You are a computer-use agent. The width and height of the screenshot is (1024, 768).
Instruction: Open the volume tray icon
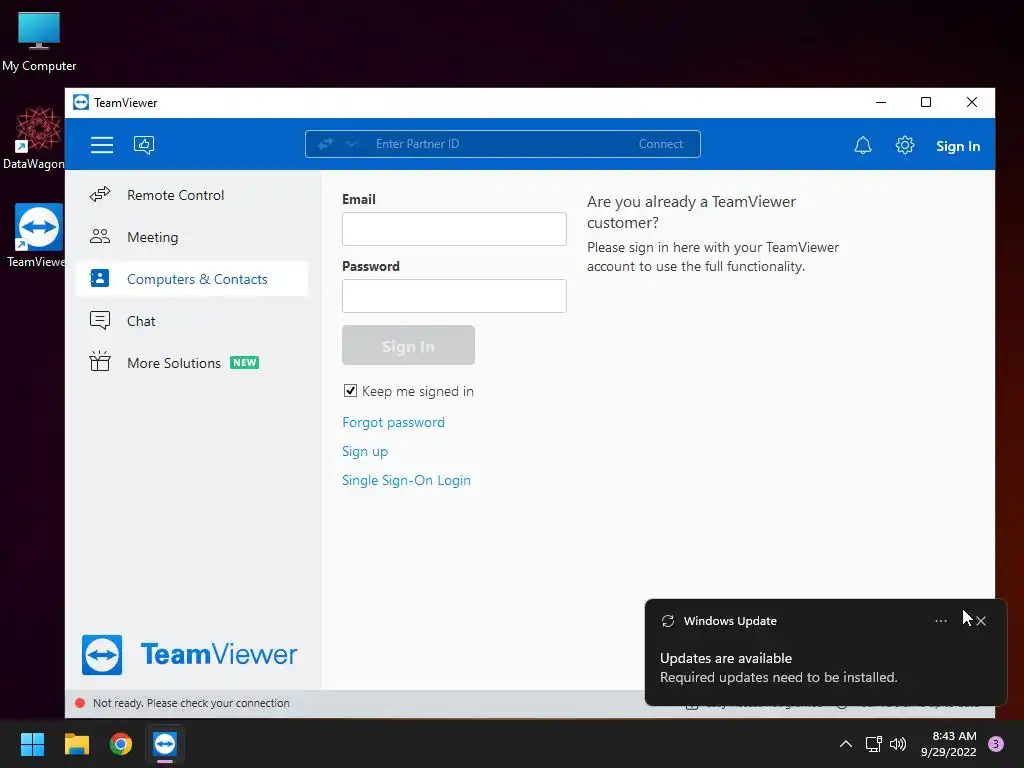[x=898, y=744]
